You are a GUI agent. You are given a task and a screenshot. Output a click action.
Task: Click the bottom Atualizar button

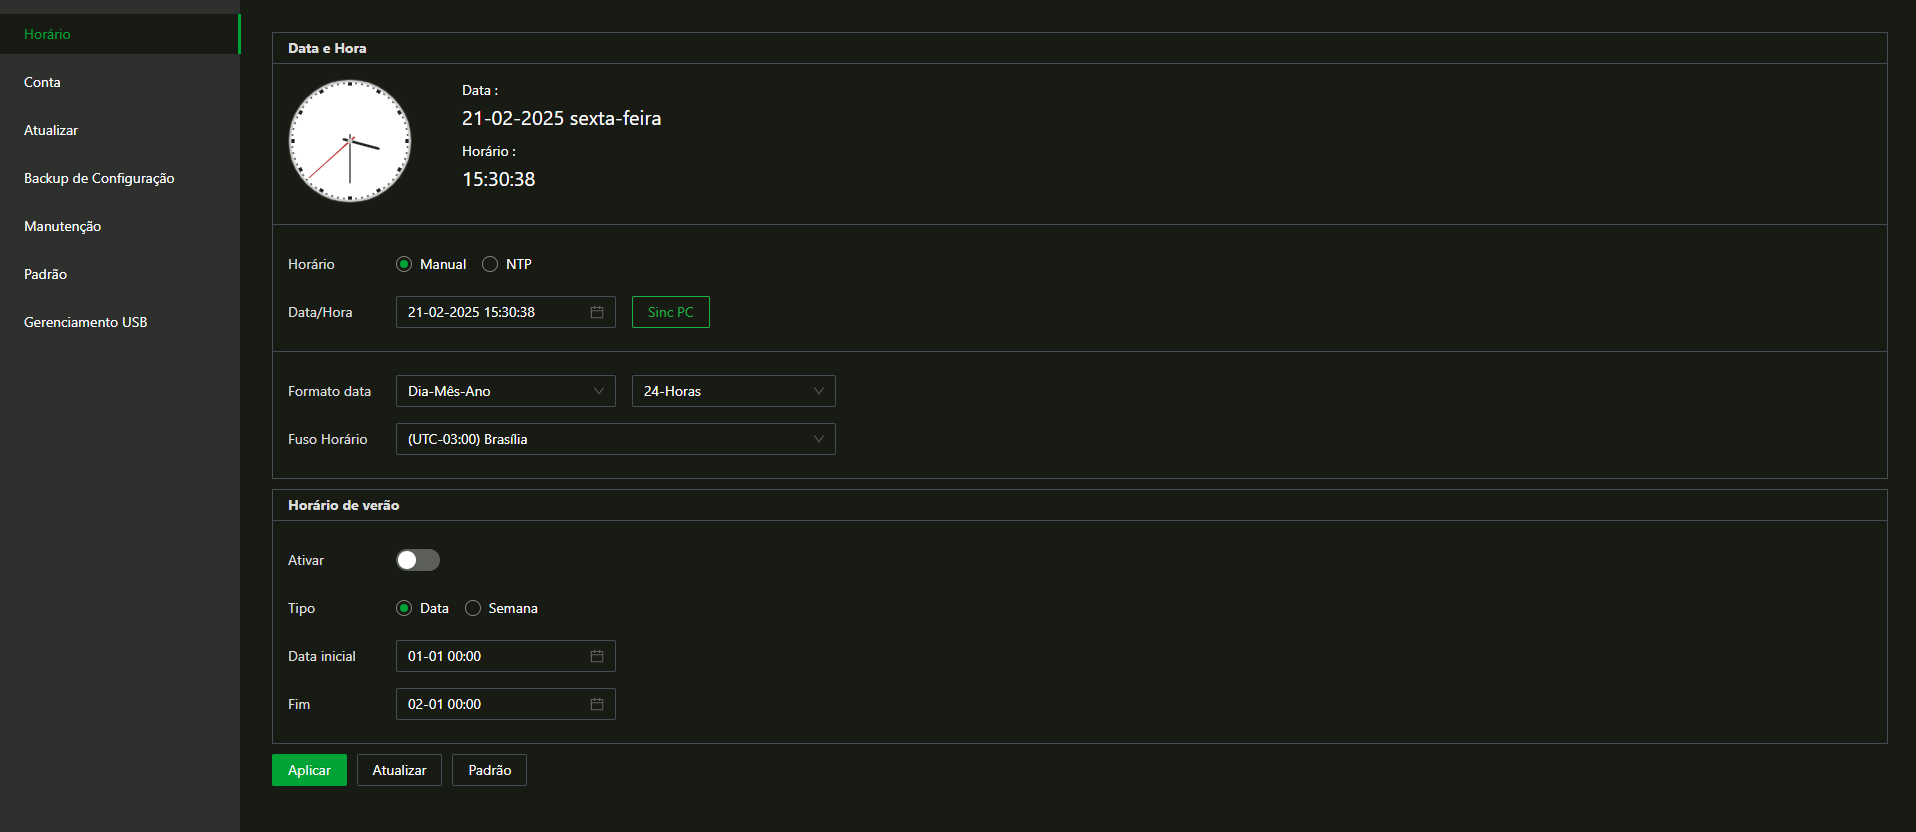coord(399,770)
